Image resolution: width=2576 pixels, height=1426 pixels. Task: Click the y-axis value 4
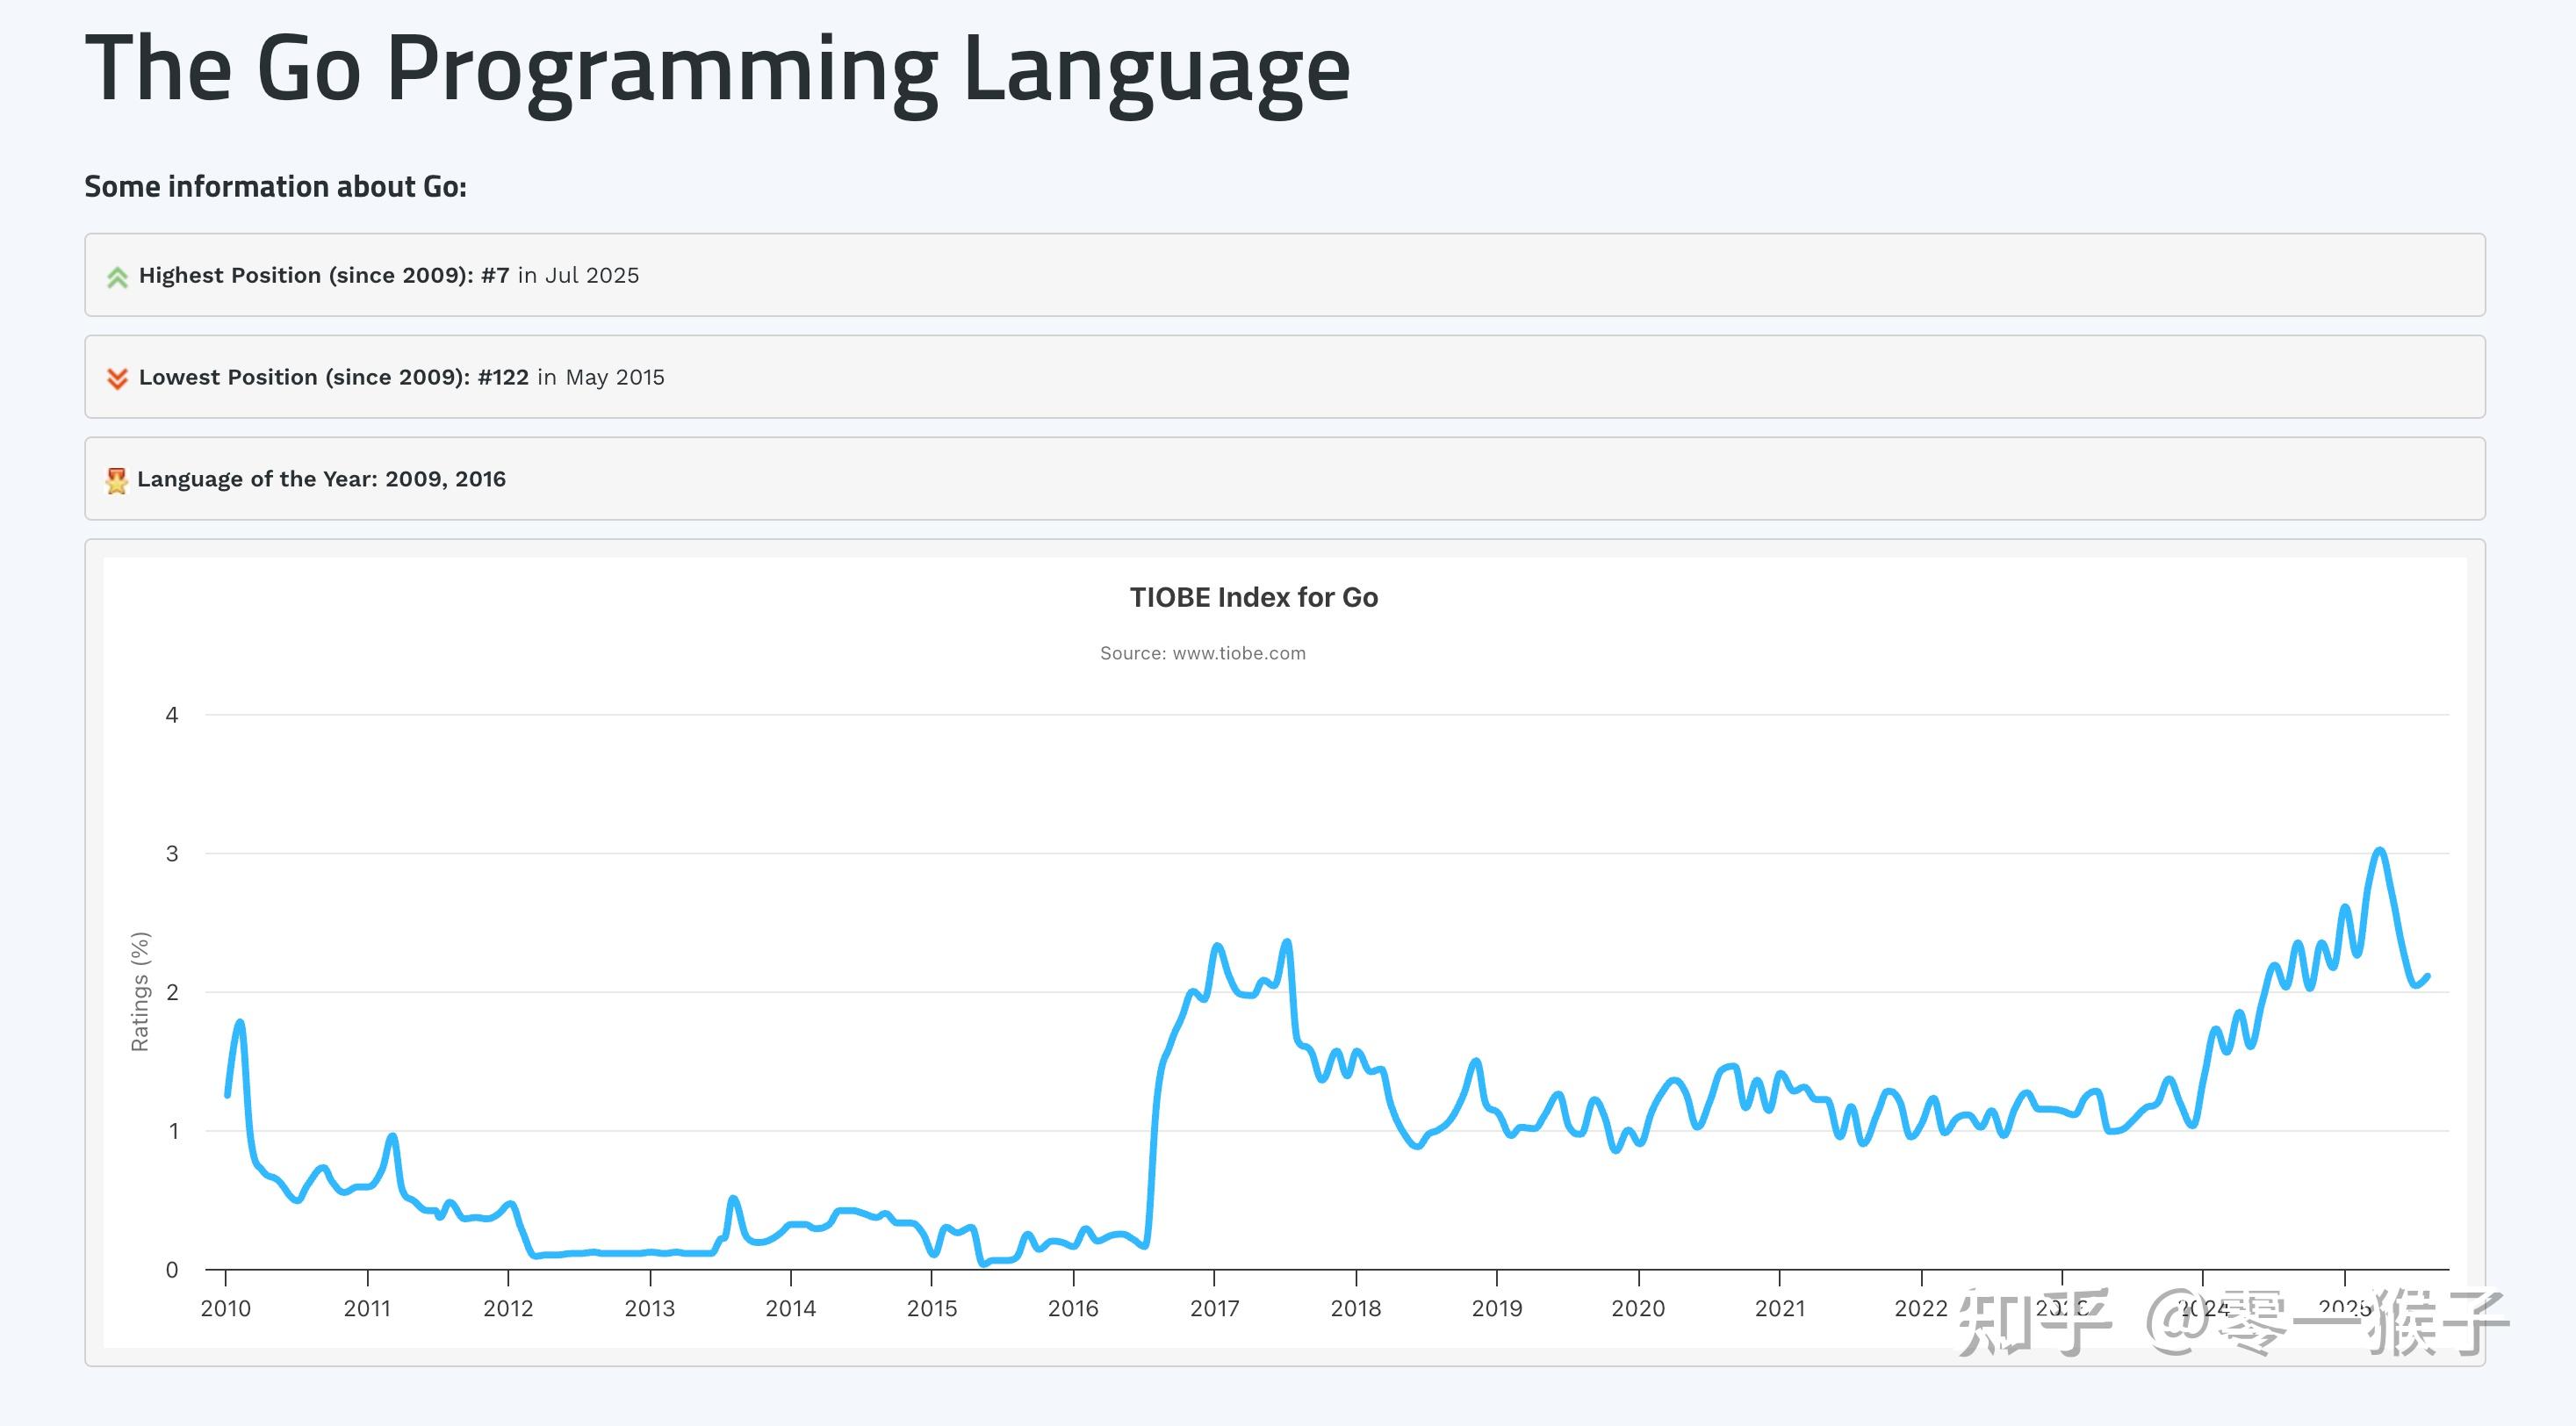tap(172, 715)
